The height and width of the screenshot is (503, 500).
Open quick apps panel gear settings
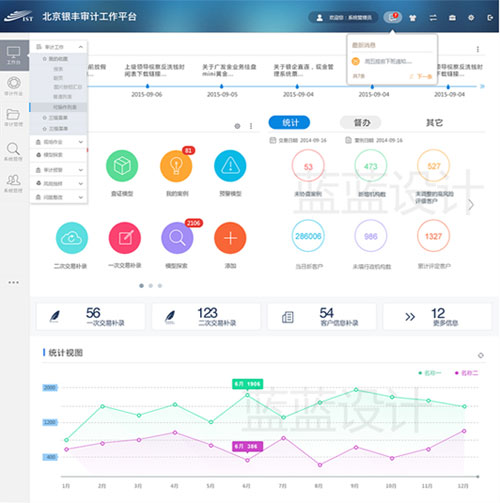point(237,126)
